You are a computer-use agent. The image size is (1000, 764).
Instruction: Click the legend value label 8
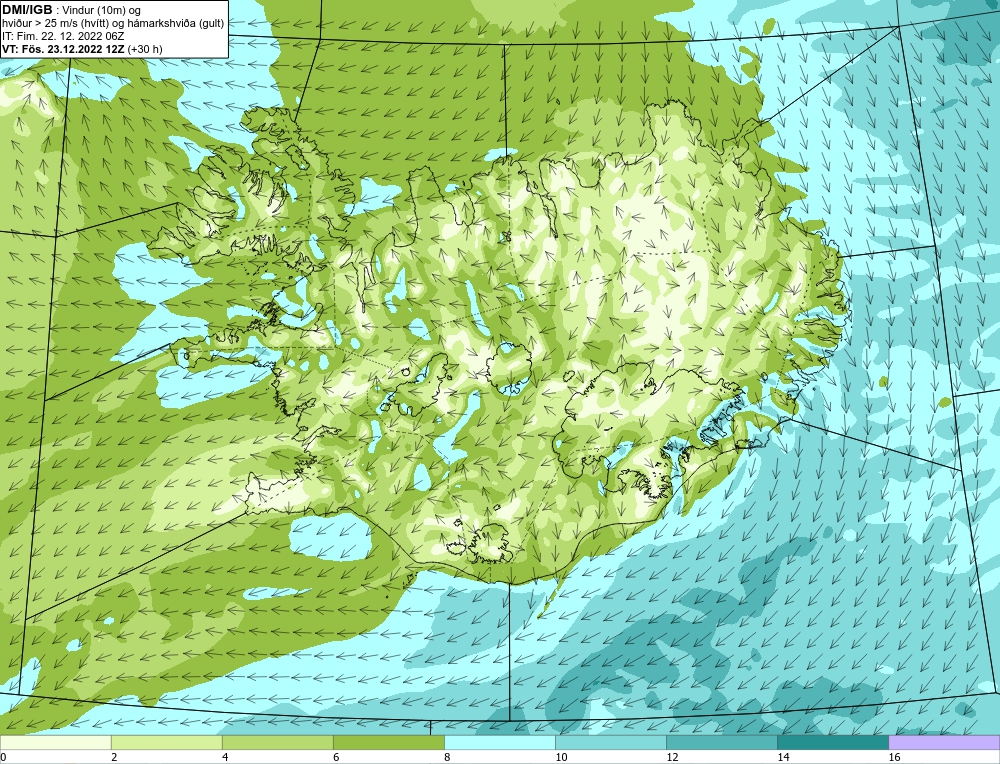447,757
